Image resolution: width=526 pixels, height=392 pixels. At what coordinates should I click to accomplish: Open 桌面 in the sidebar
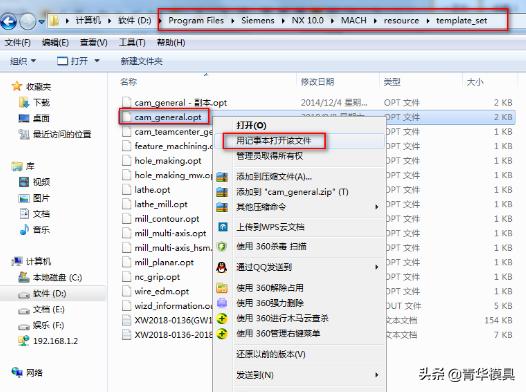[x=34, y=118]
